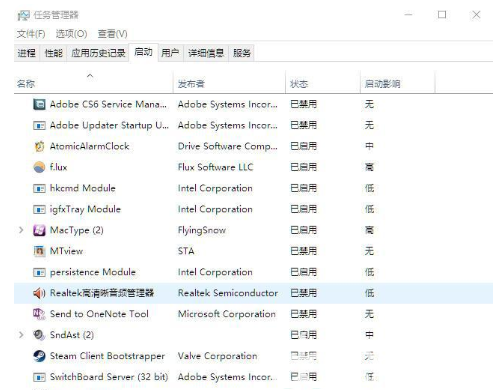The width and height of the screenshot is (500, 390).
Task: Open the 文件(F) menu
Action: point(31,34)
